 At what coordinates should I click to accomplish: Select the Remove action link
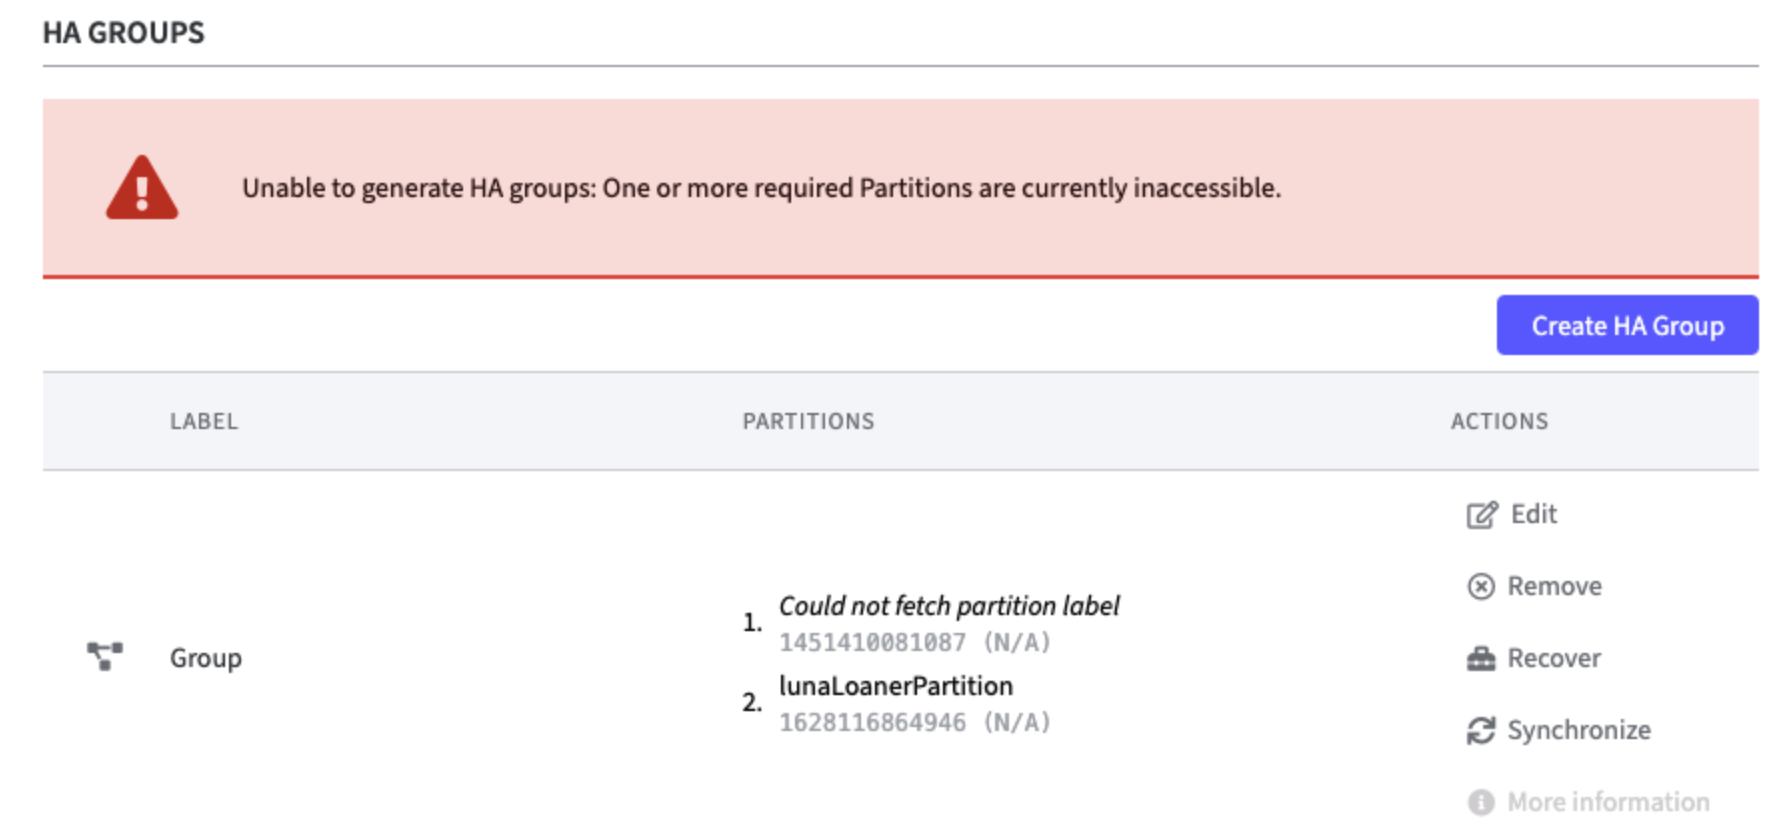pyautogui.click(x=1554, y=586)
